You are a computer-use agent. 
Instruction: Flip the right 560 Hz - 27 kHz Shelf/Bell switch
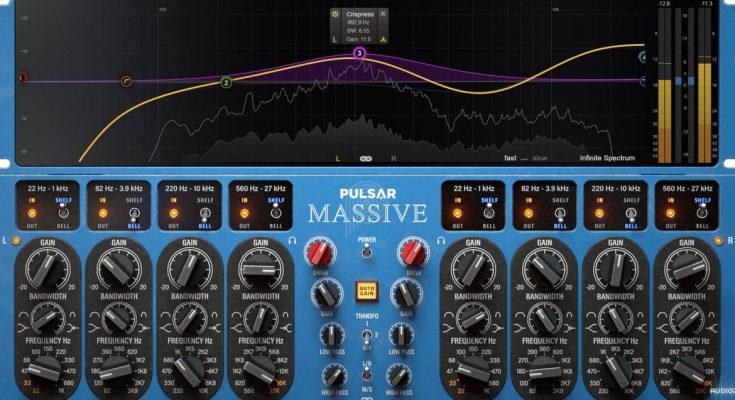pyautogui.click(x=703, y=213)
